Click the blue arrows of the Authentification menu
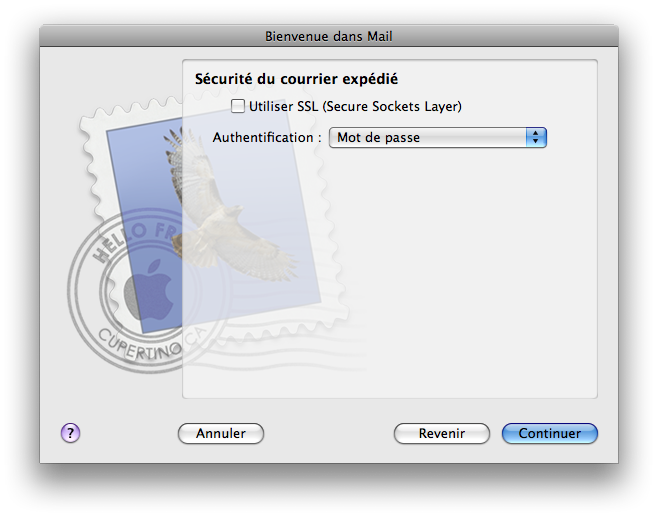This screenshot has width=658, height=518. coord(536,137)
